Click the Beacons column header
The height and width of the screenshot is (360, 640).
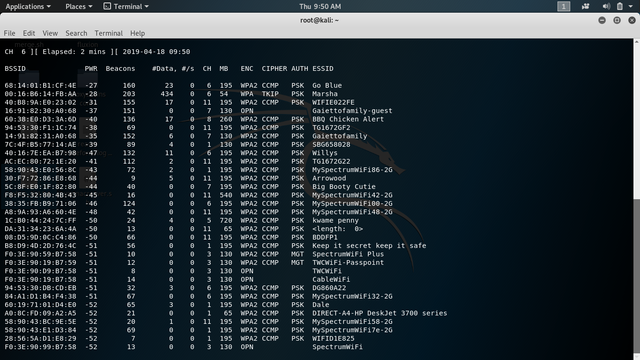pos(120,69)
